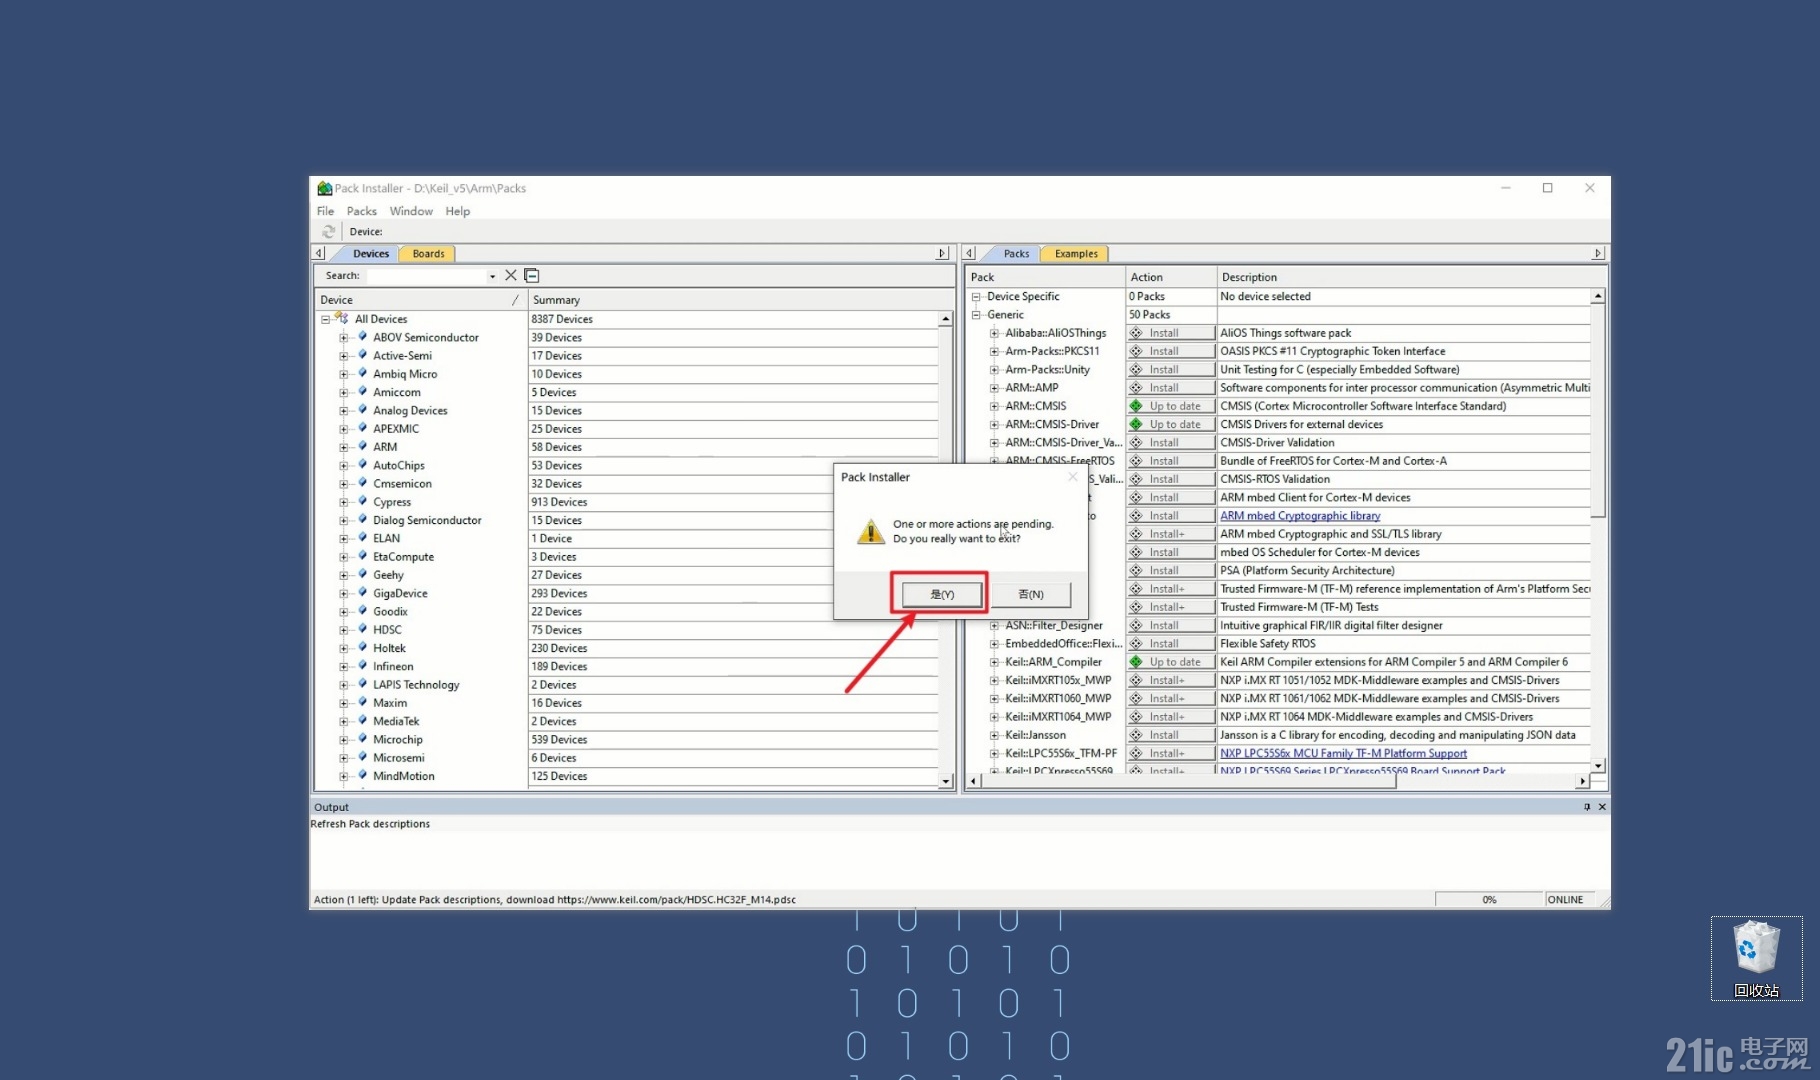Sort by the Summary column header
Screen dimensions: 1820x1080
740,300
